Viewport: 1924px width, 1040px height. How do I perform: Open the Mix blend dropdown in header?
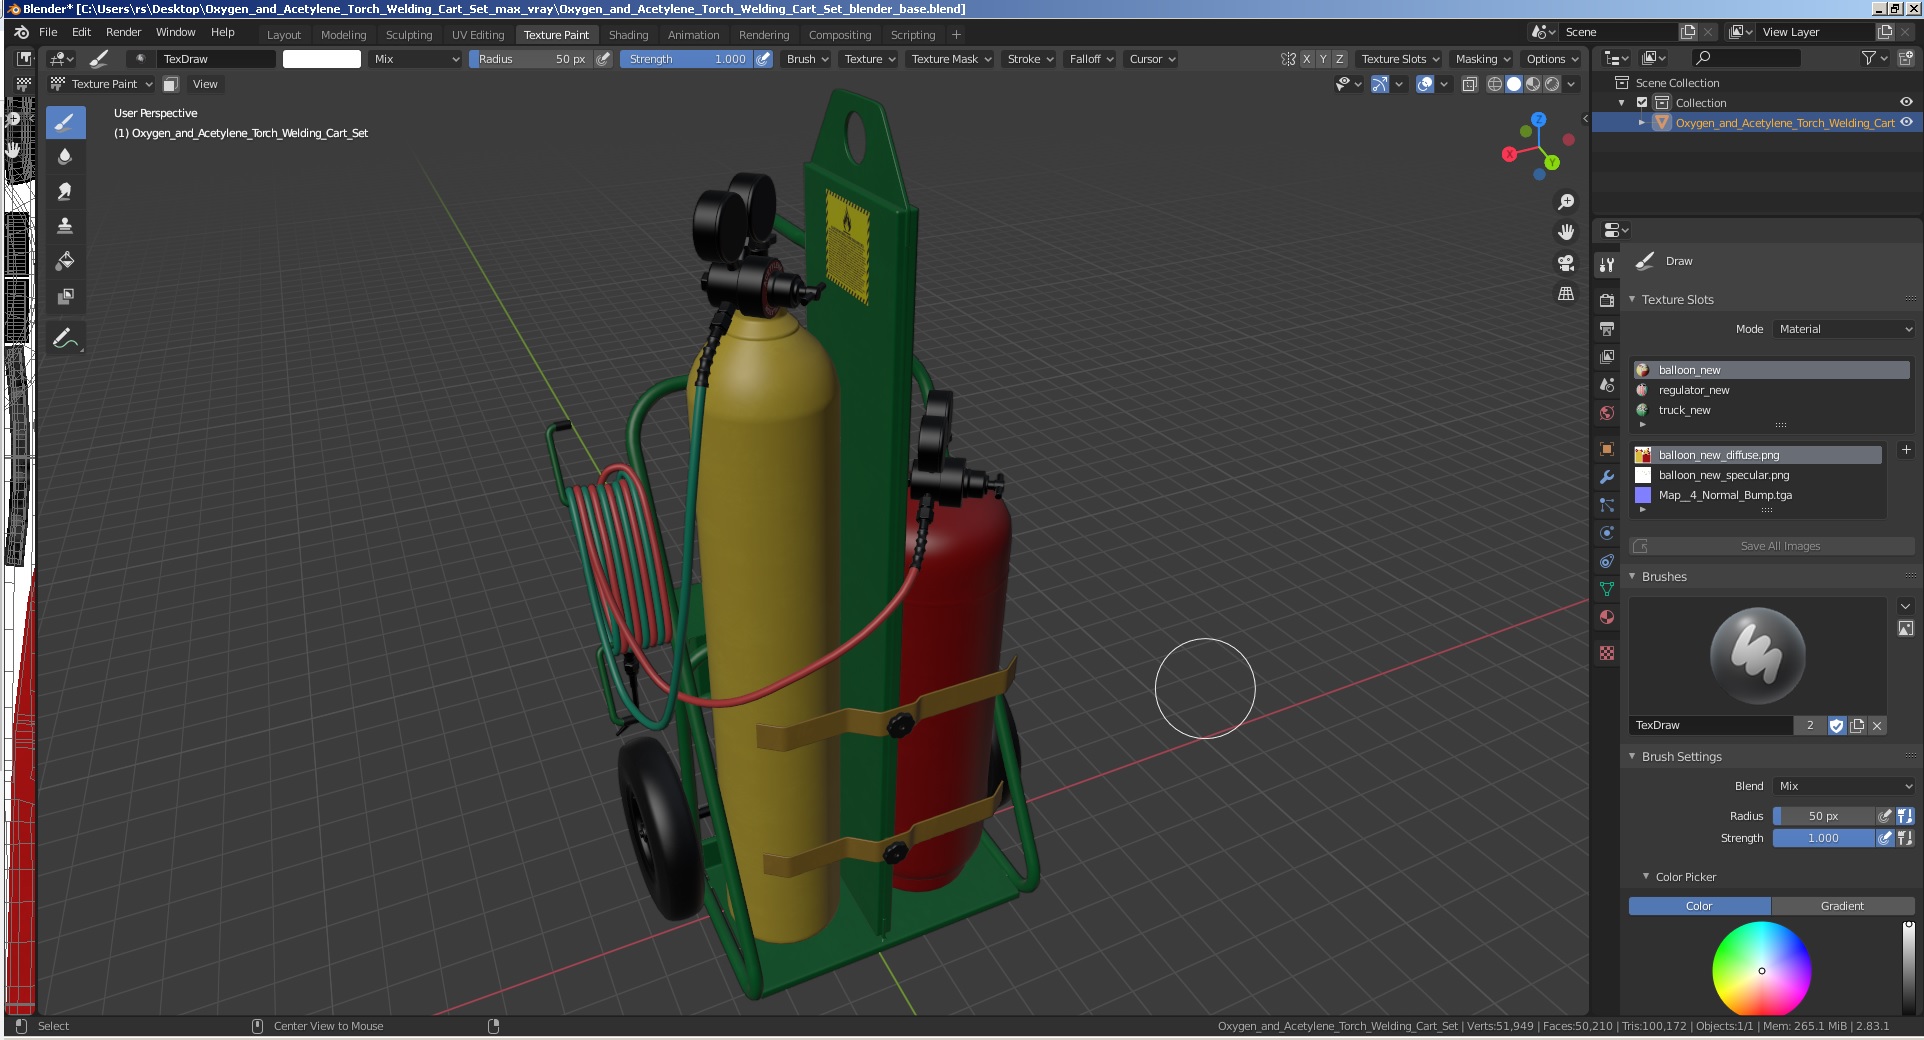tap(416, 59)
